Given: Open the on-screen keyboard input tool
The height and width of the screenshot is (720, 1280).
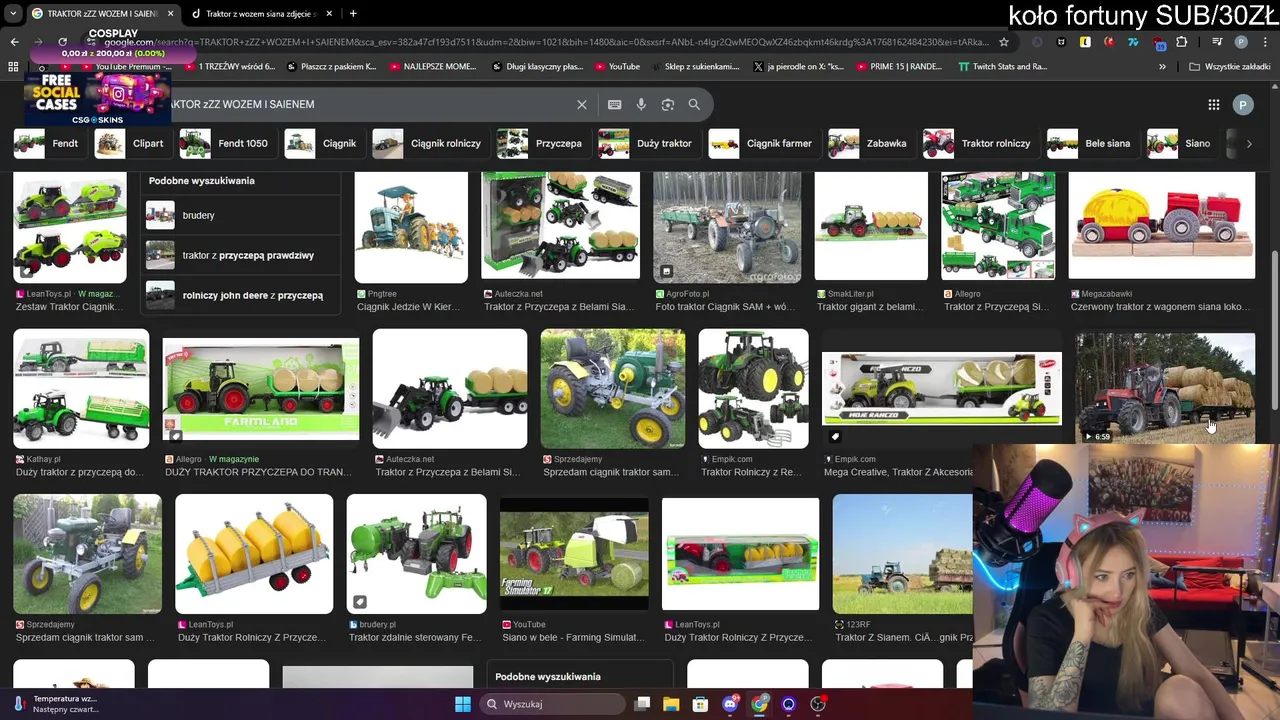Looking at the screenshot, I should pyautogui.click(x=614, y=104).
